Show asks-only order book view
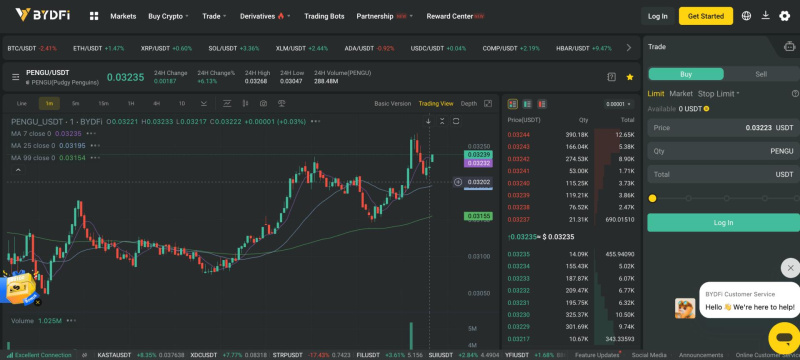 [542, 104]
